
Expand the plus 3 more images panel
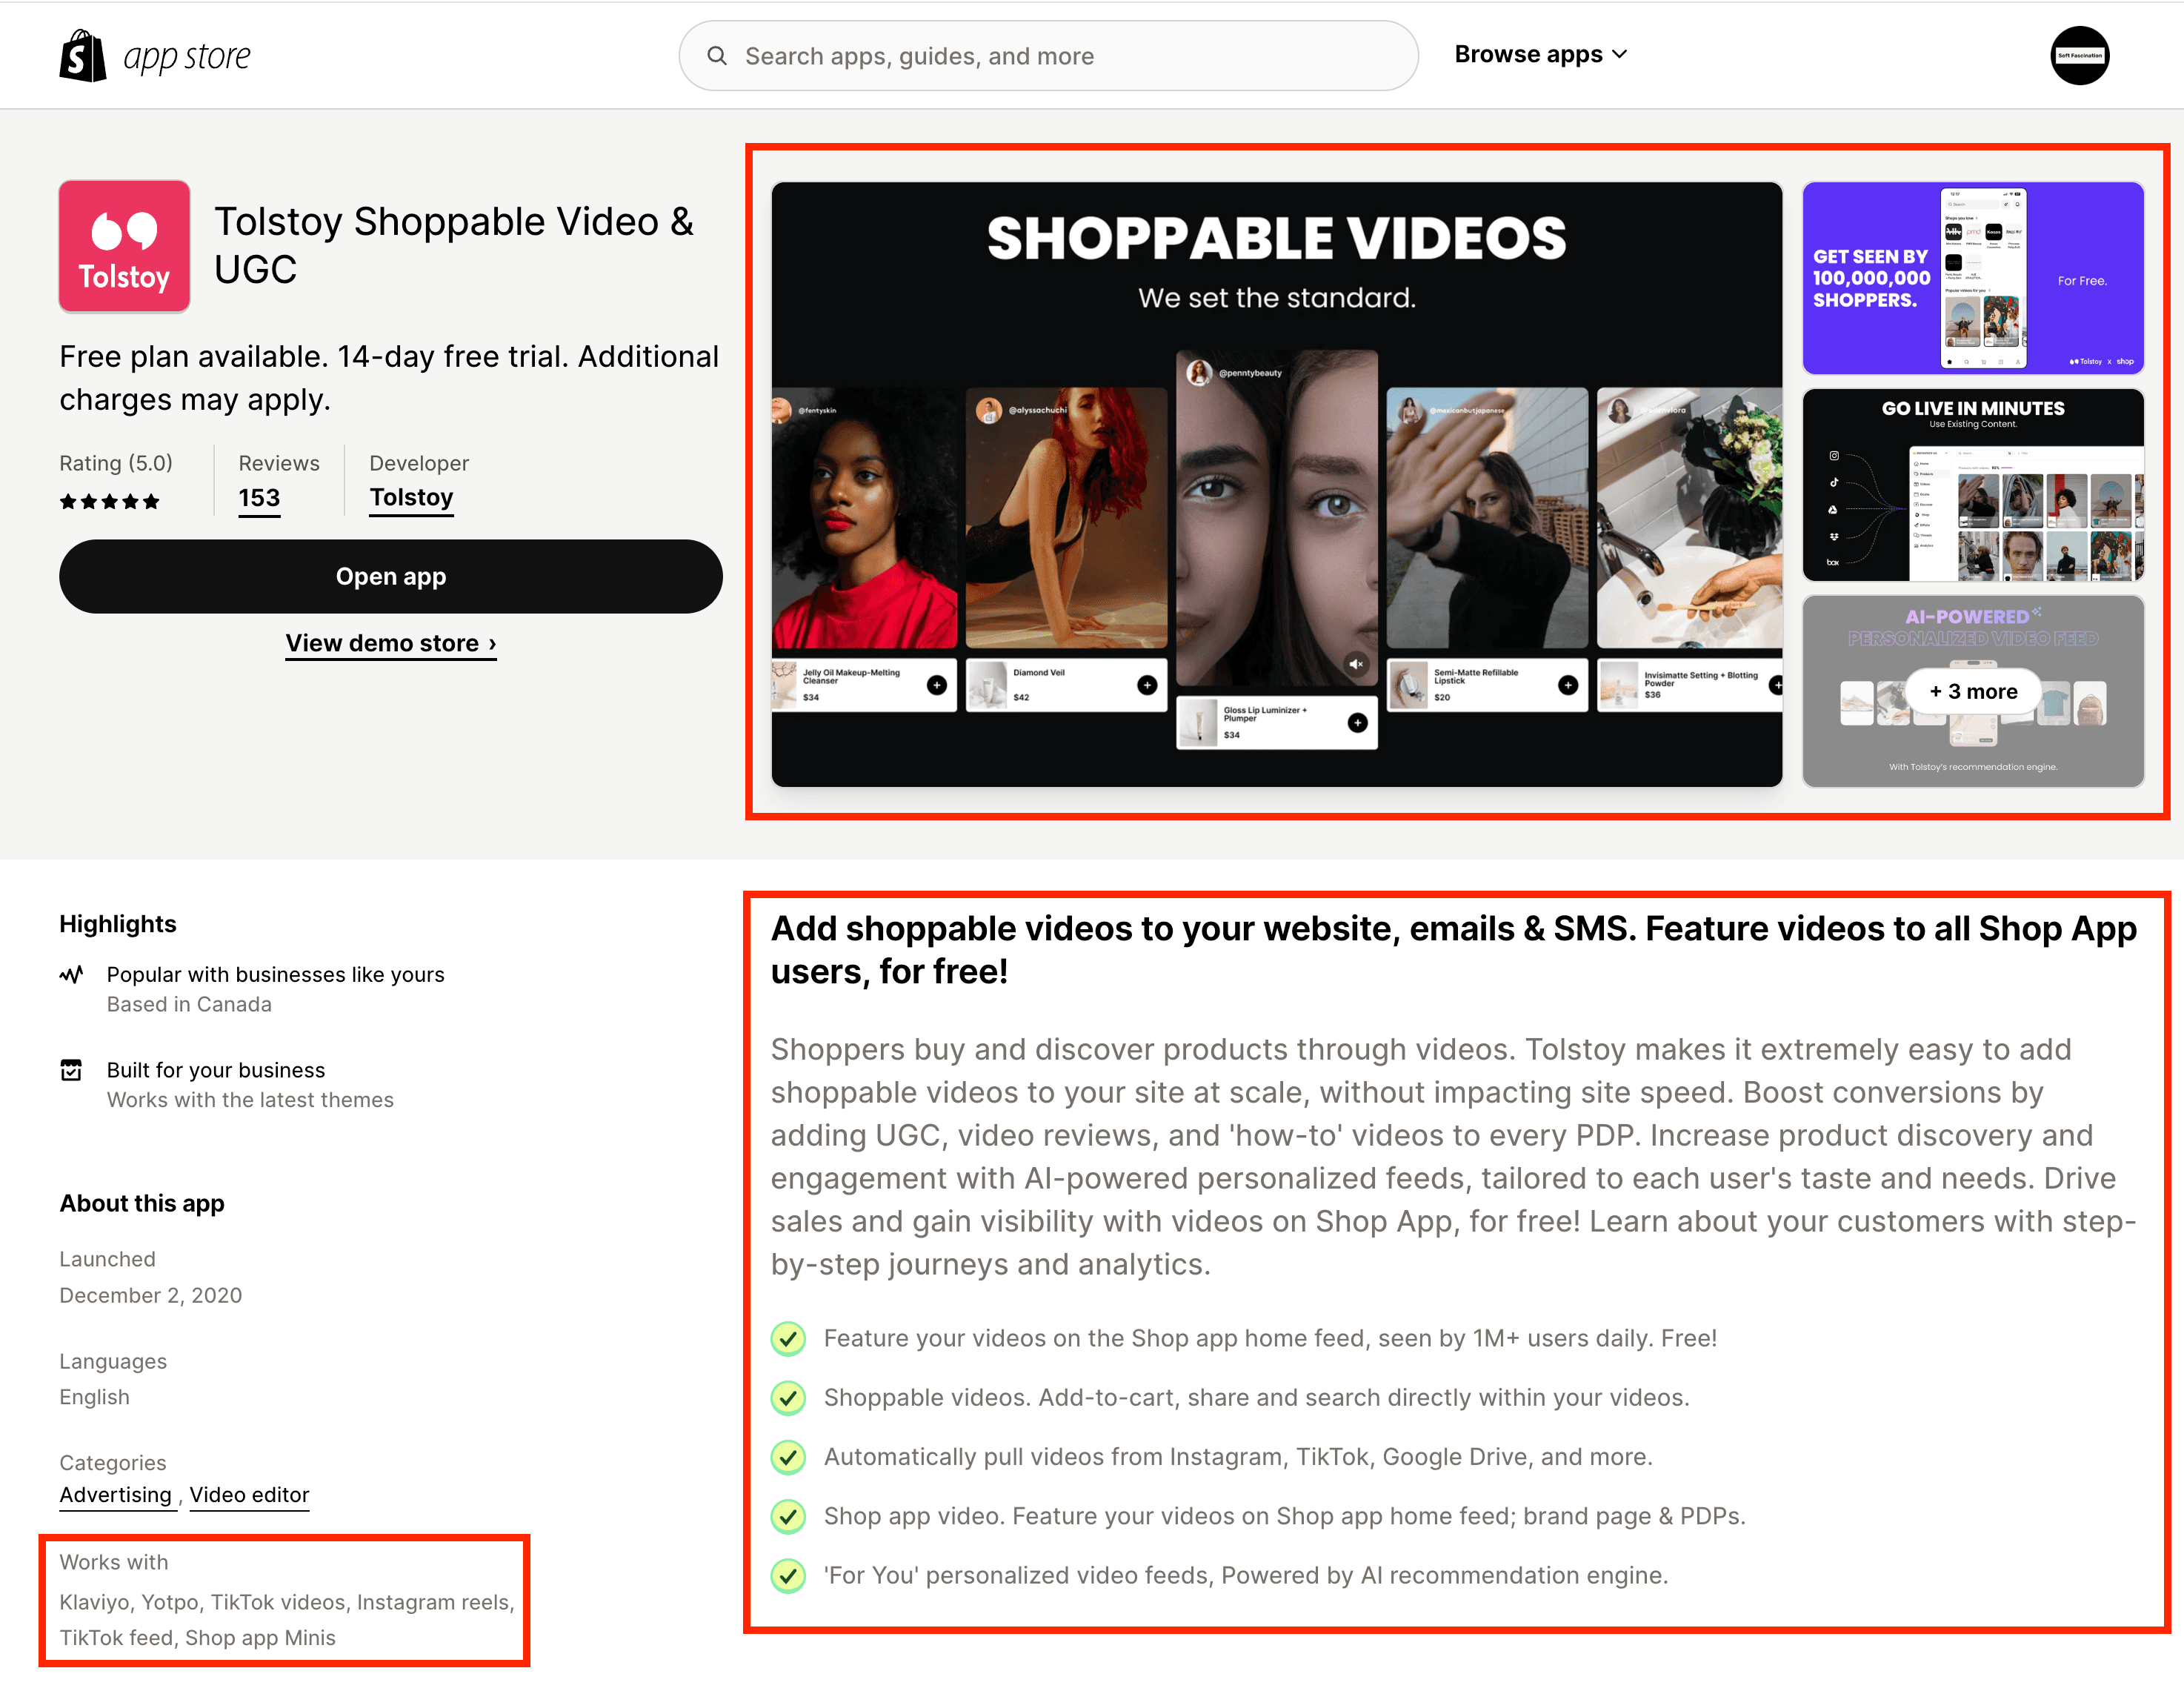1971,690
